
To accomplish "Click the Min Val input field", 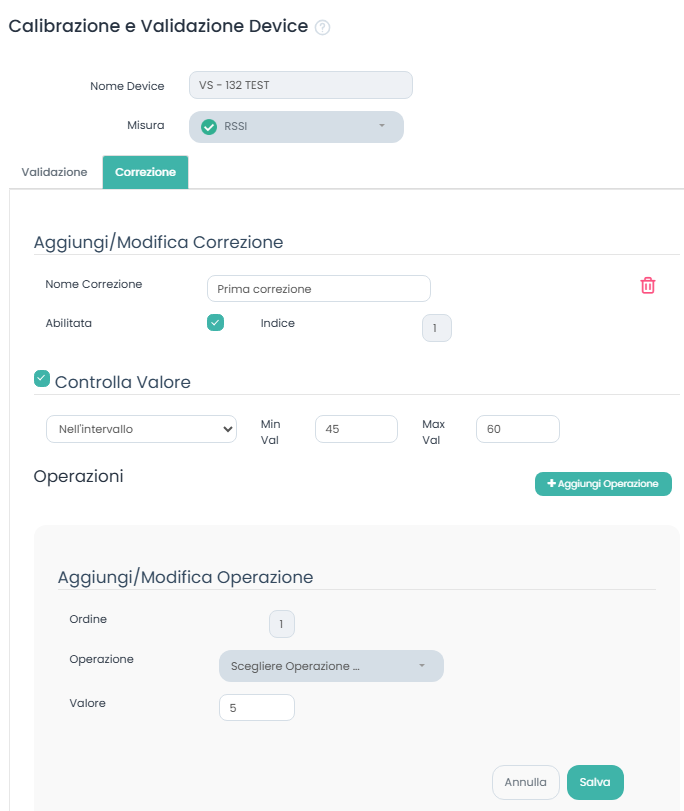I will (x=356, y=429).
